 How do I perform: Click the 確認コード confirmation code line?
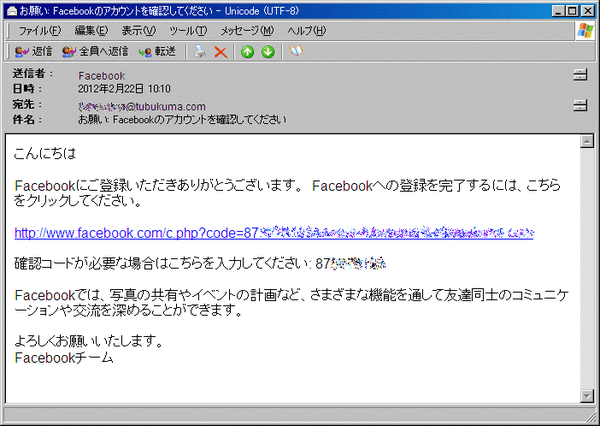pyautogui.click(x=200, y=264)
